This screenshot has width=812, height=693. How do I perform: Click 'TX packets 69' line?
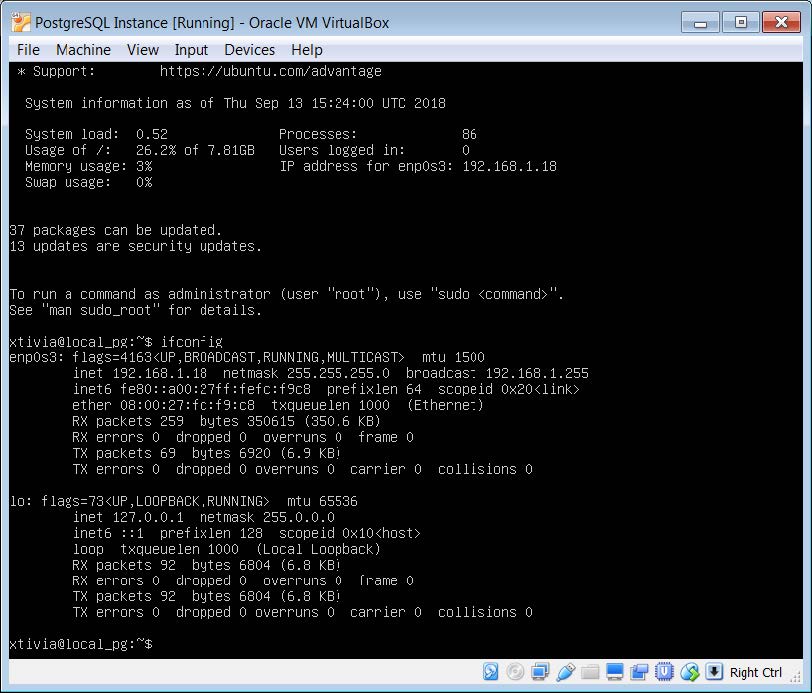coord(207,453)
